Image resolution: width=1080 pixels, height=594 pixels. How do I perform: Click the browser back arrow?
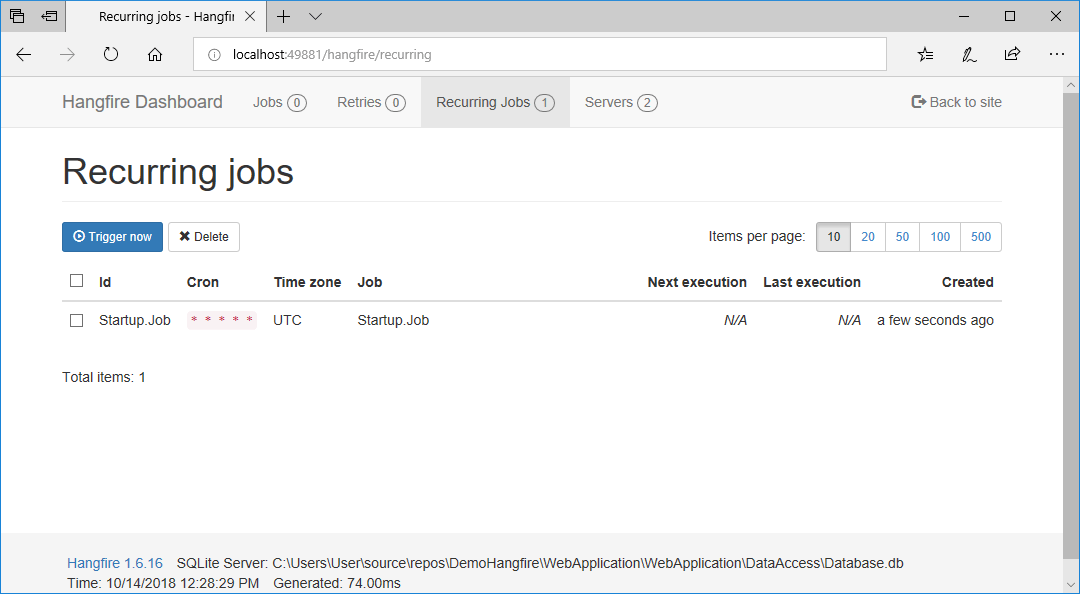tap(23, 54)
